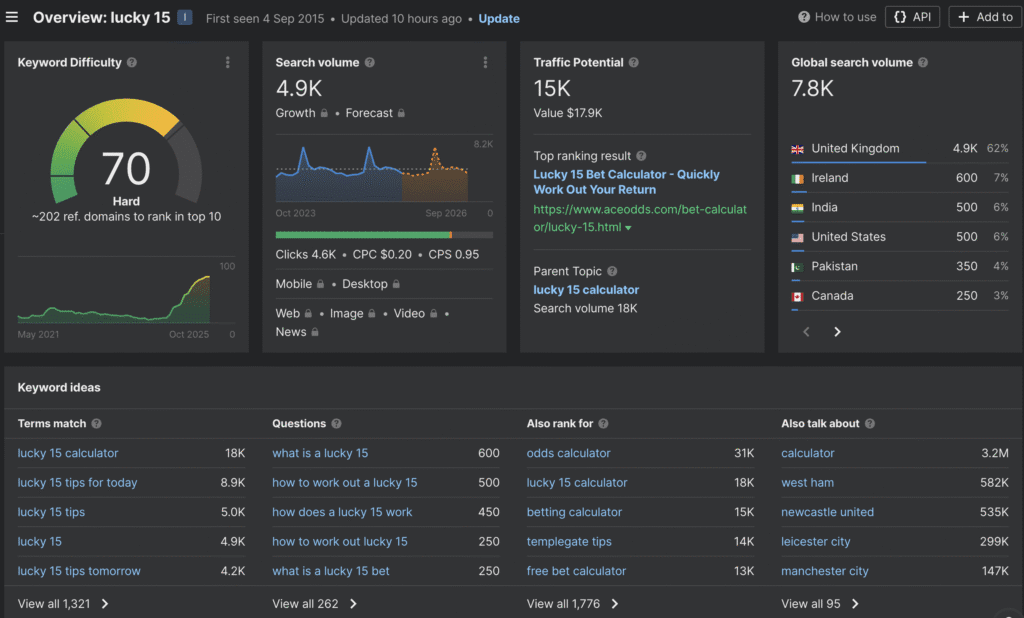Viewport: 1024px width, 618px height.
Task: Open Keyword Difficulty three-dot options menu
Action: pyautogui.click(x=228, y=62)
